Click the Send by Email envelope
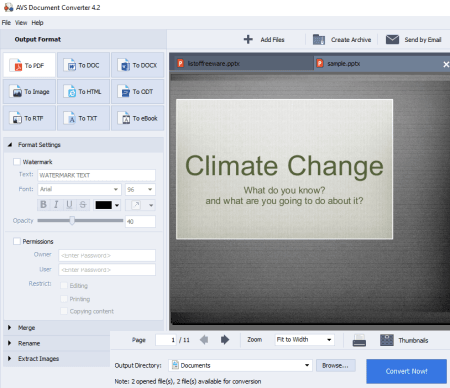Viewport: 450px width, 388px height. pyautogui.click(x=392, y=39)
